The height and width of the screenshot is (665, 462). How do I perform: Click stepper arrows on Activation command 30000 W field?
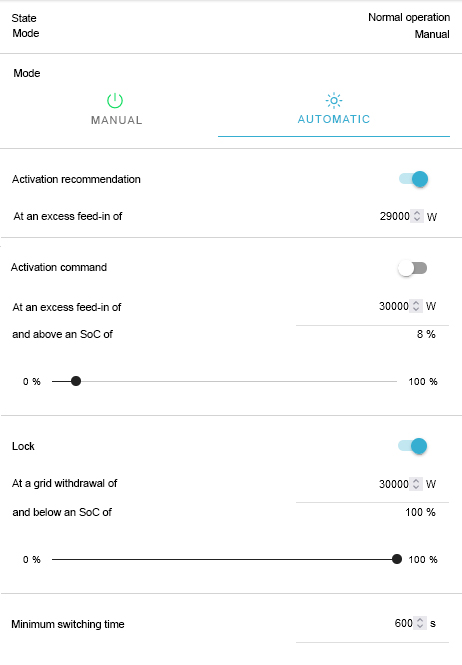point(416,306)
